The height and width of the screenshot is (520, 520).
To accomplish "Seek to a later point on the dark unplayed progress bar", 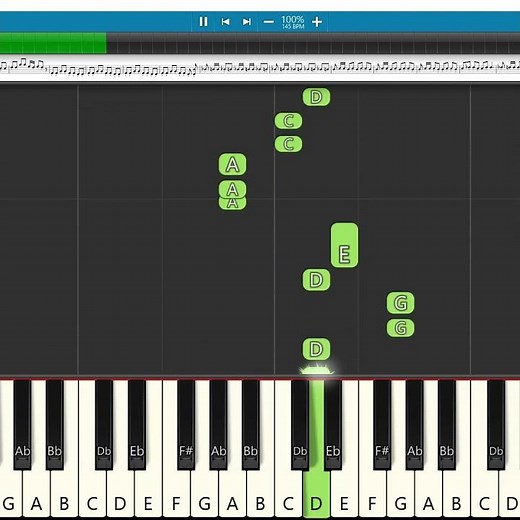I will [313, 43].
